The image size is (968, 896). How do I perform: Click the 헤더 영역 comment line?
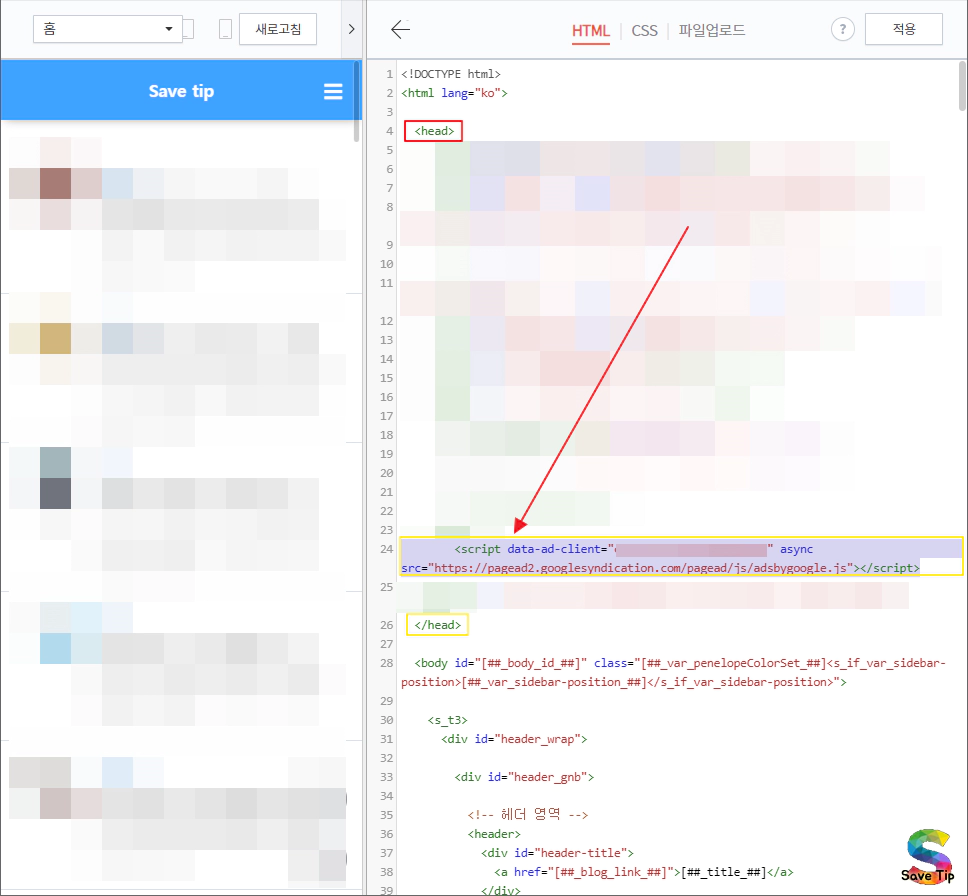point(528,815)
